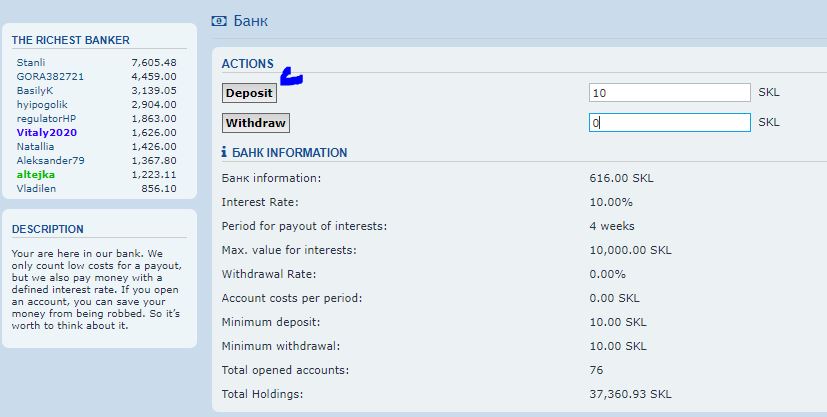The width and height of the screenshot is (827, 417).
Task: Open the GORA382721 banker profile link
Action: (x=50, y=76)
